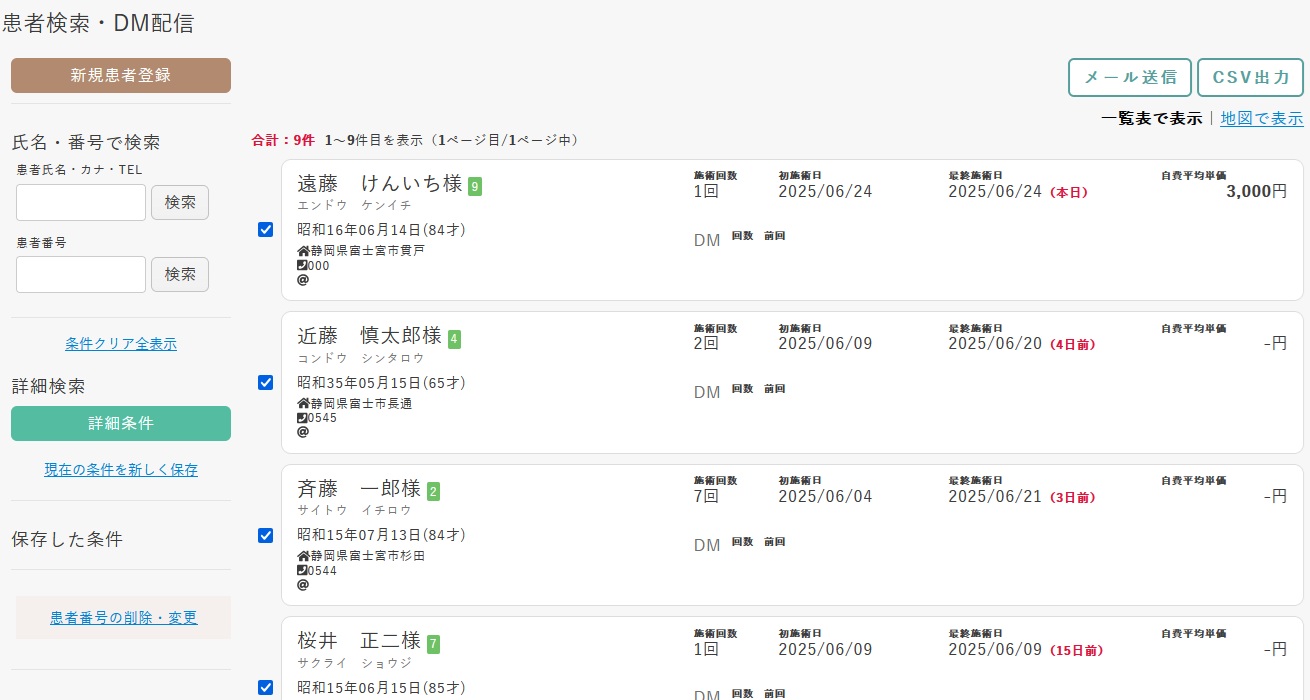This screenshot has width=1310, height=700.
Task: Click the 合計：9件 total count
Action: point(283,140)
